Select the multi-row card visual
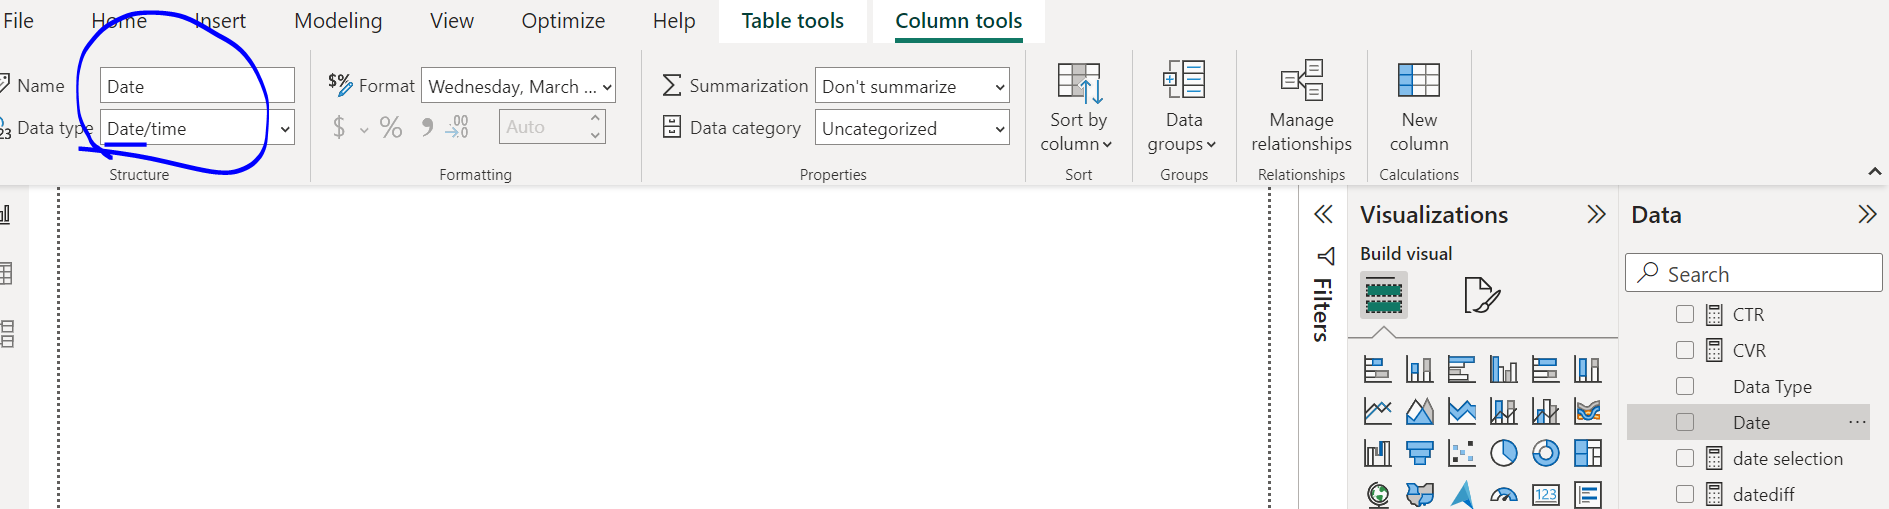1889x509 pixels. [1587, 494]
